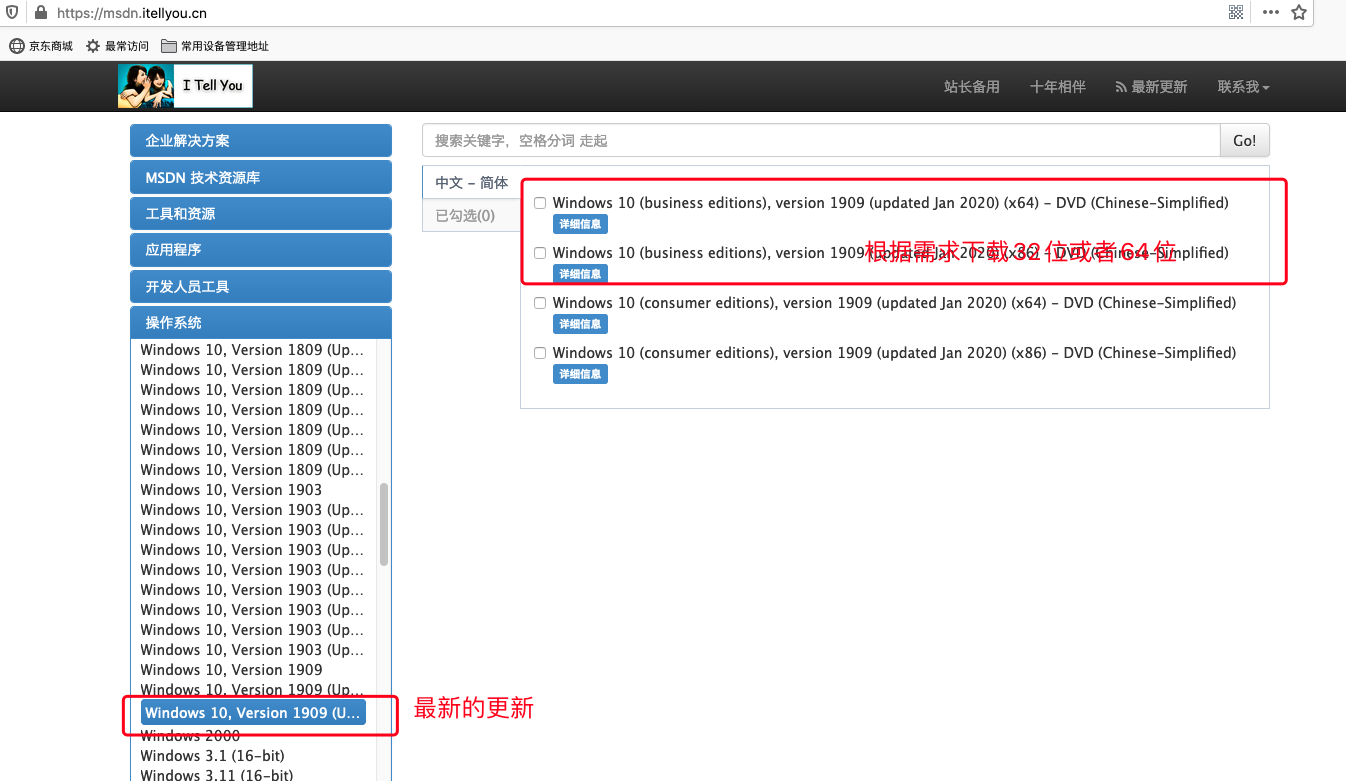Check business editions 1909 (x86) DVD checkbox

tap(540, 253)
